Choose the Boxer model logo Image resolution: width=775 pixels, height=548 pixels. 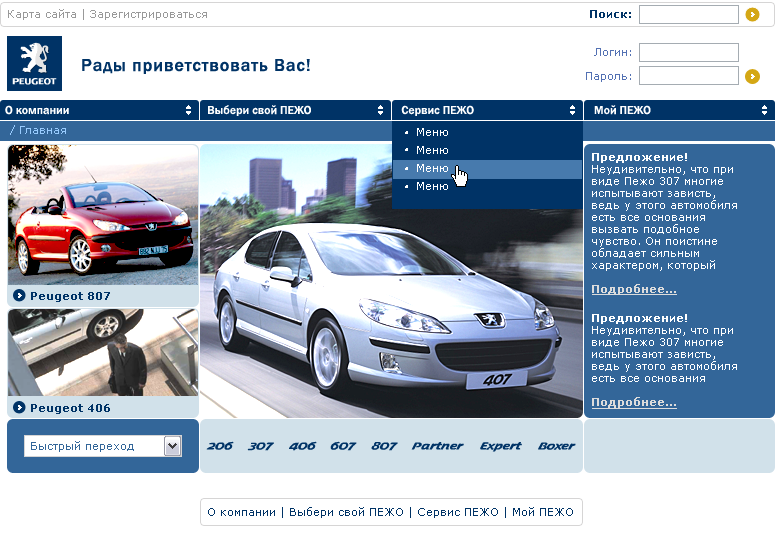[556, 446]
